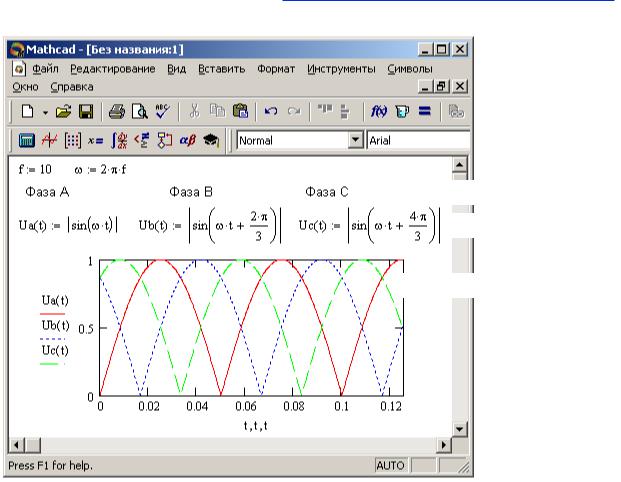Viewport: 621px width, 482px height.
Task: Click the component insert icon at toolbar end
Action: (456, 112)
